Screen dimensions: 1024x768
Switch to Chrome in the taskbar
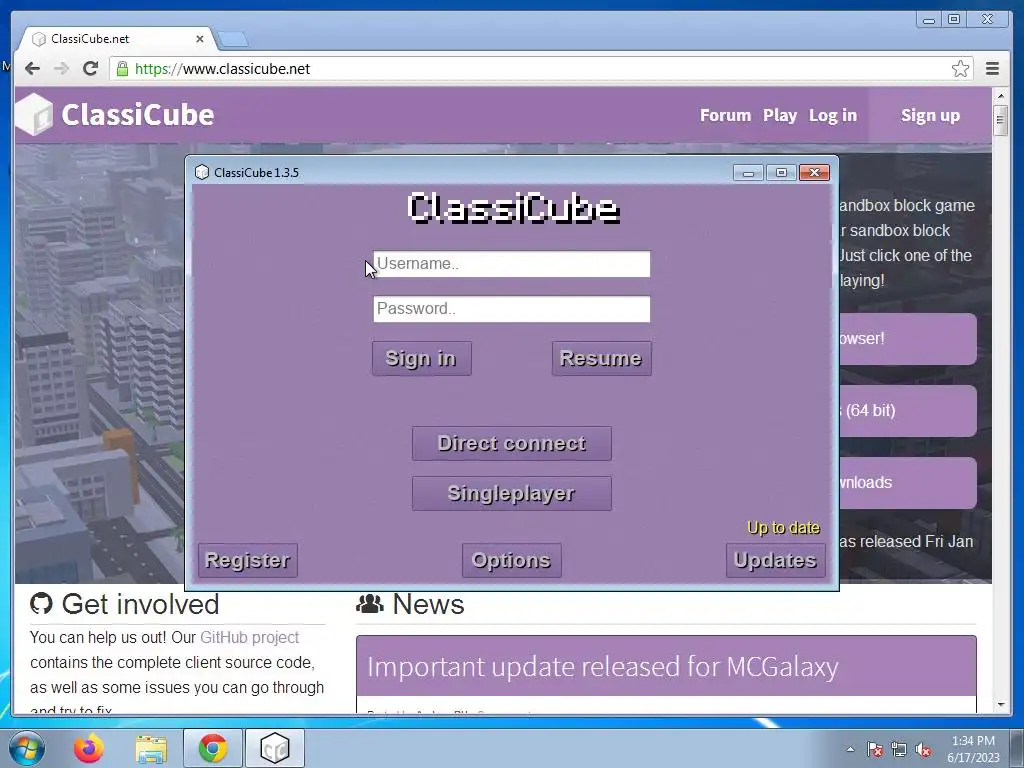[x=213, y=748]
